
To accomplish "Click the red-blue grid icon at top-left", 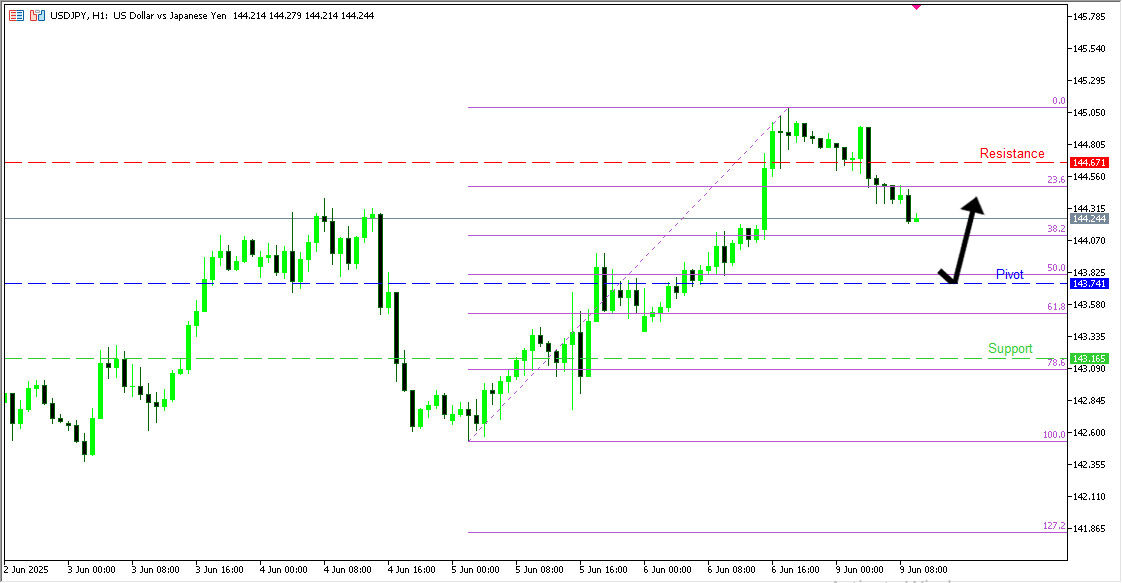I will 16,17.
